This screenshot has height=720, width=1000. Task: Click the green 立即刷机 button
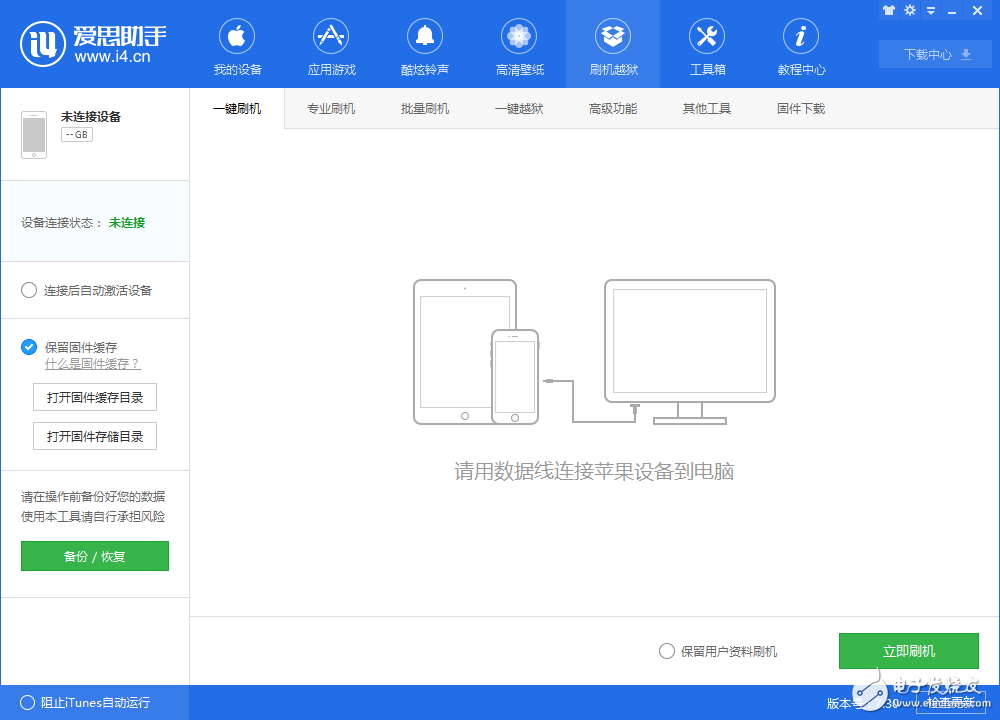tap(908, 650)
